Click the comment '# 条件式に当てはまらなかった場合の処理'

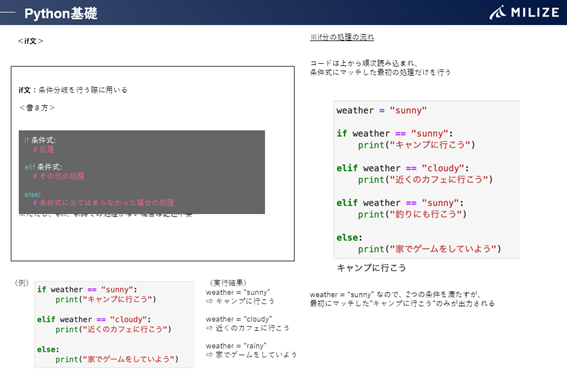point(103,203)
